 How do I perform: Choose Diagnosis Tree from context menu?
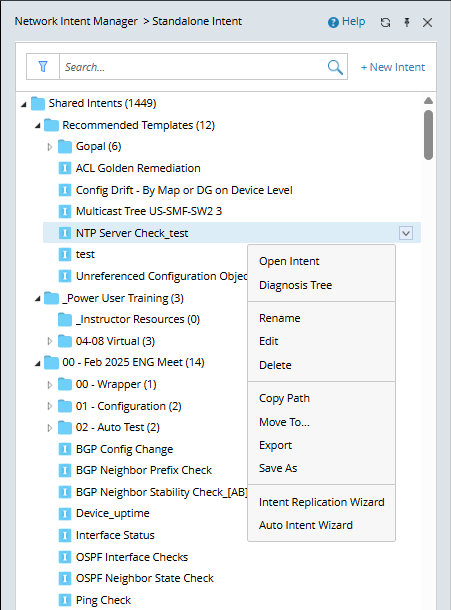(x=295, y=285)
